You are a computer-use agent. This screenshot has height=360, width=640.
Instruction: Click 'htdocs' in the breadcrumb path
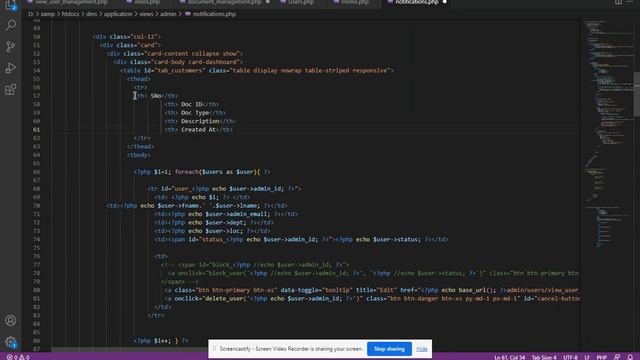pos(70,14)
